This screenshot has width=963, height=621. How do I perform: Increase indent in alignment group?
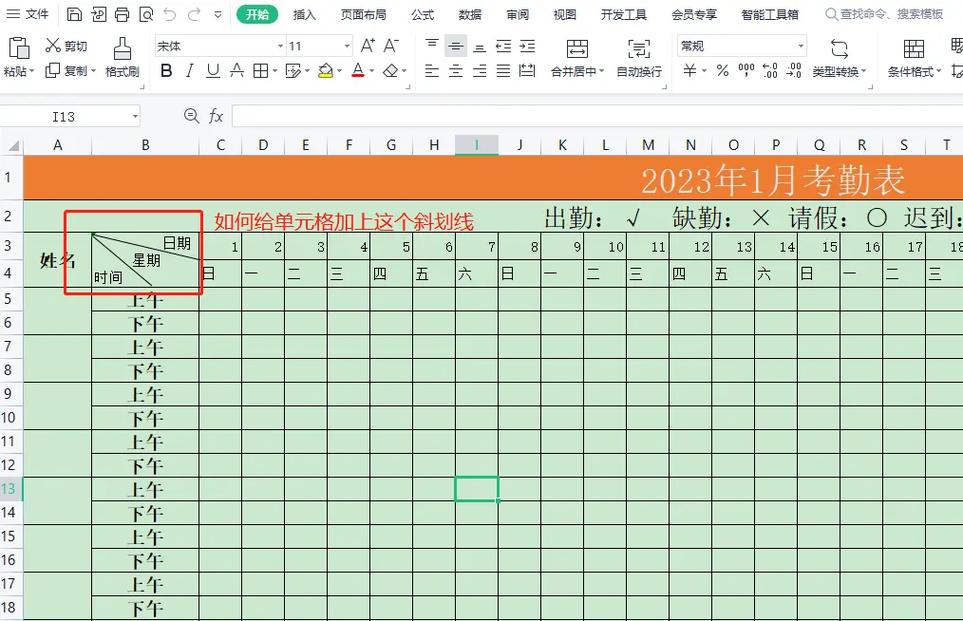click(x=527, y=46)
